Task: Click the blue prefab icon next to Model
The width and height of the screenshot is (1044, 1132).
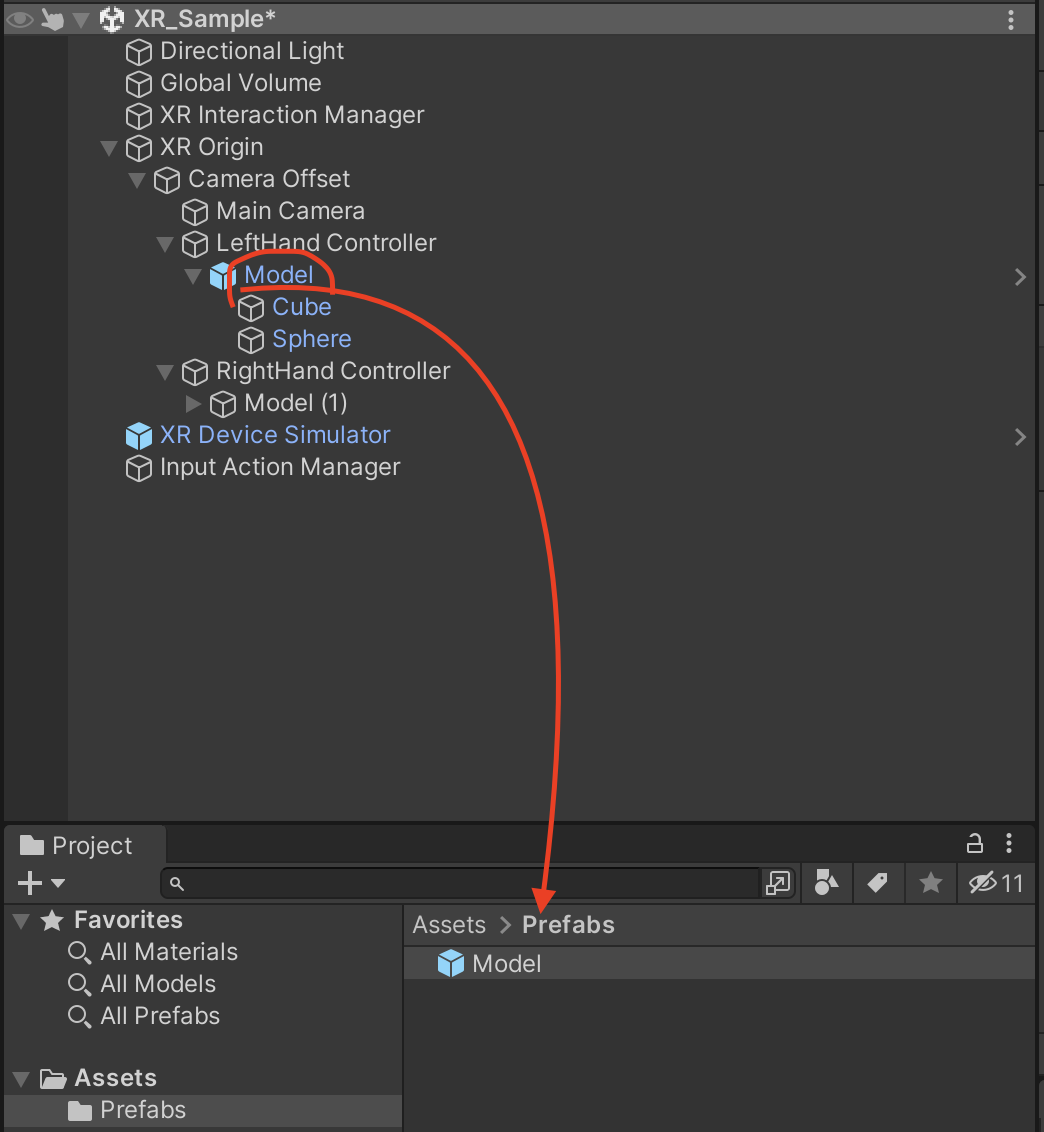Action: pyautogui.click(x=223, y=276)
